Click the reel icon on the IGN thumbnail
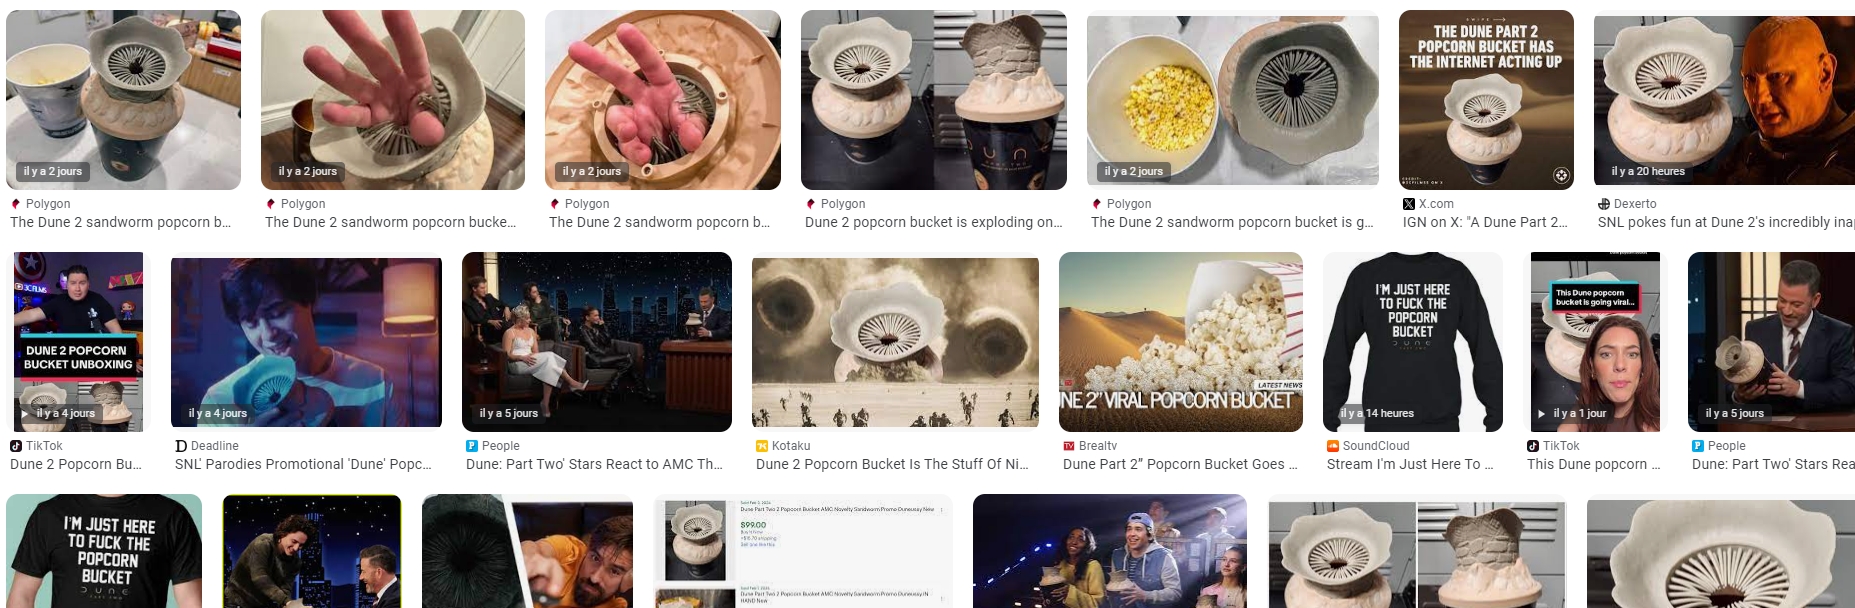The image size is (1855, 608). (x=1560, y=176)
